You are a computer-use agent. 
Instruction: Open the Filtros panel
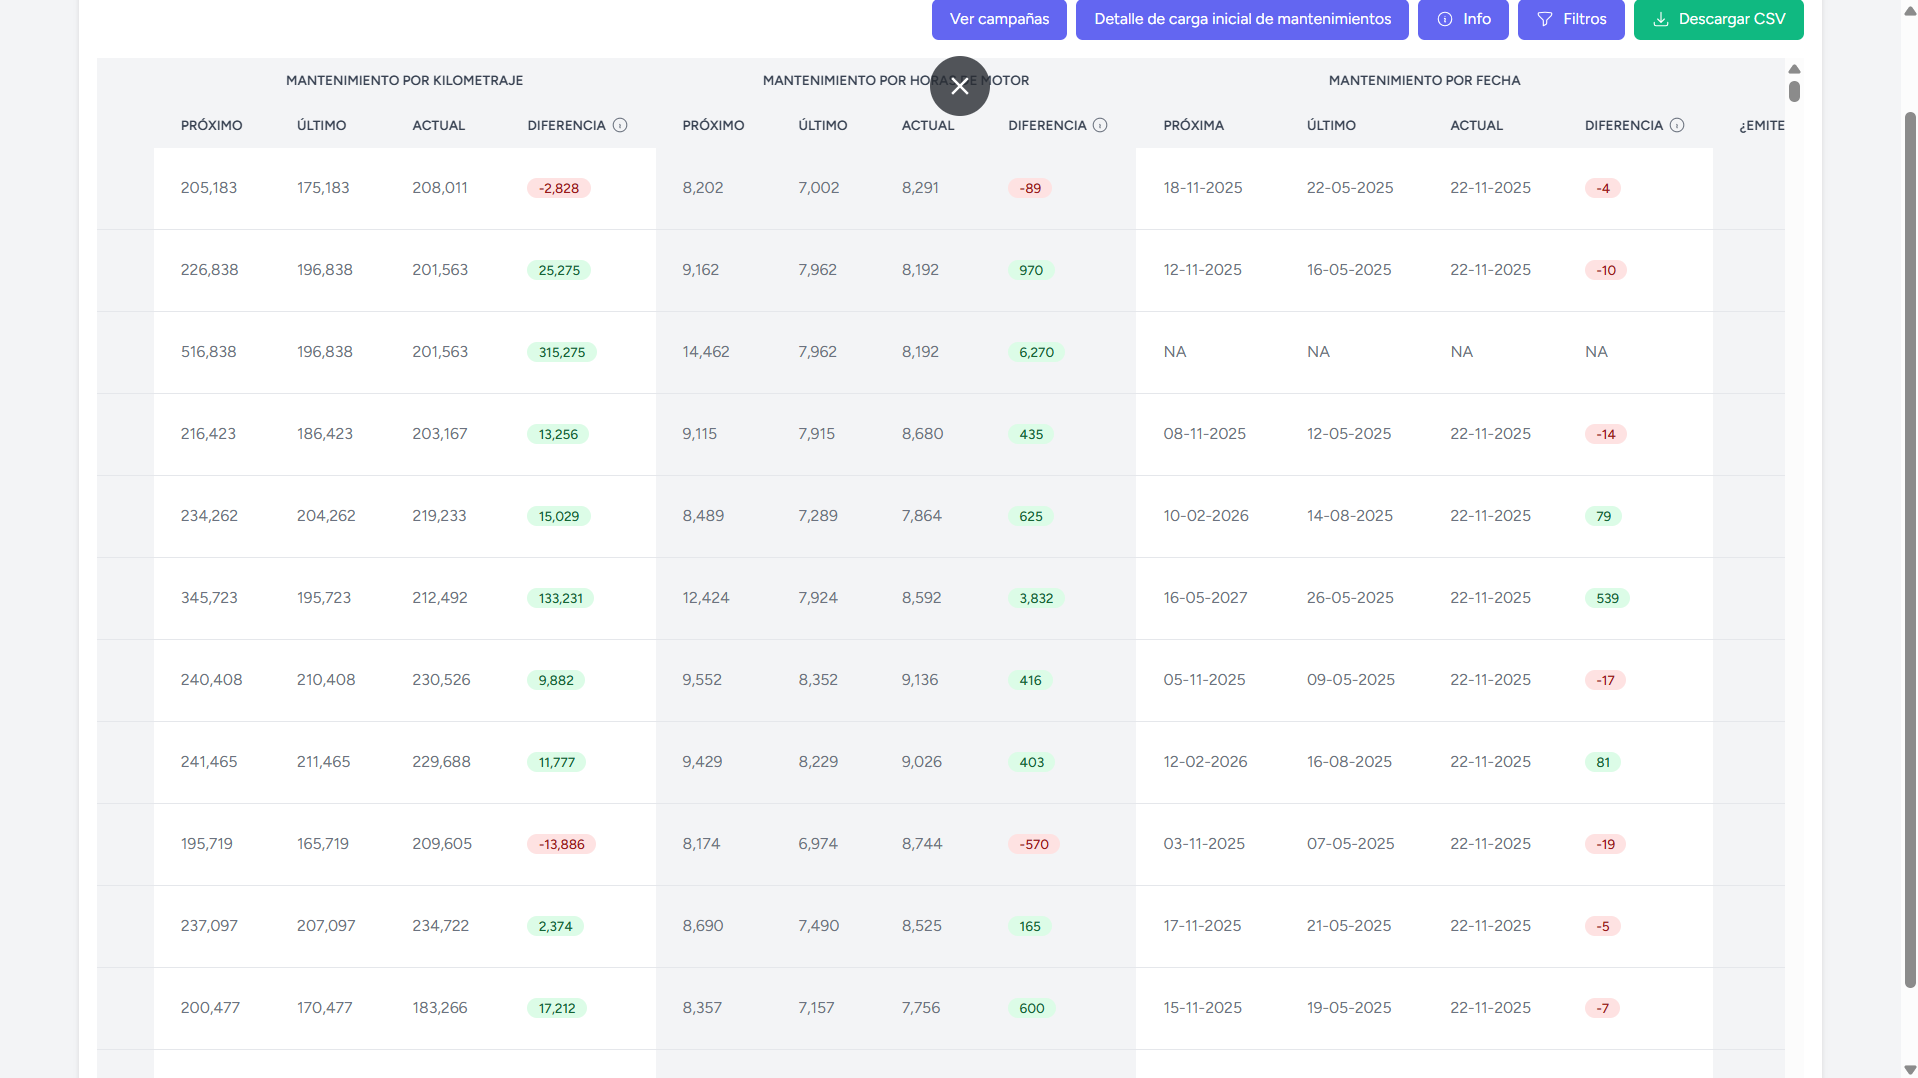tap(1570, 19)
